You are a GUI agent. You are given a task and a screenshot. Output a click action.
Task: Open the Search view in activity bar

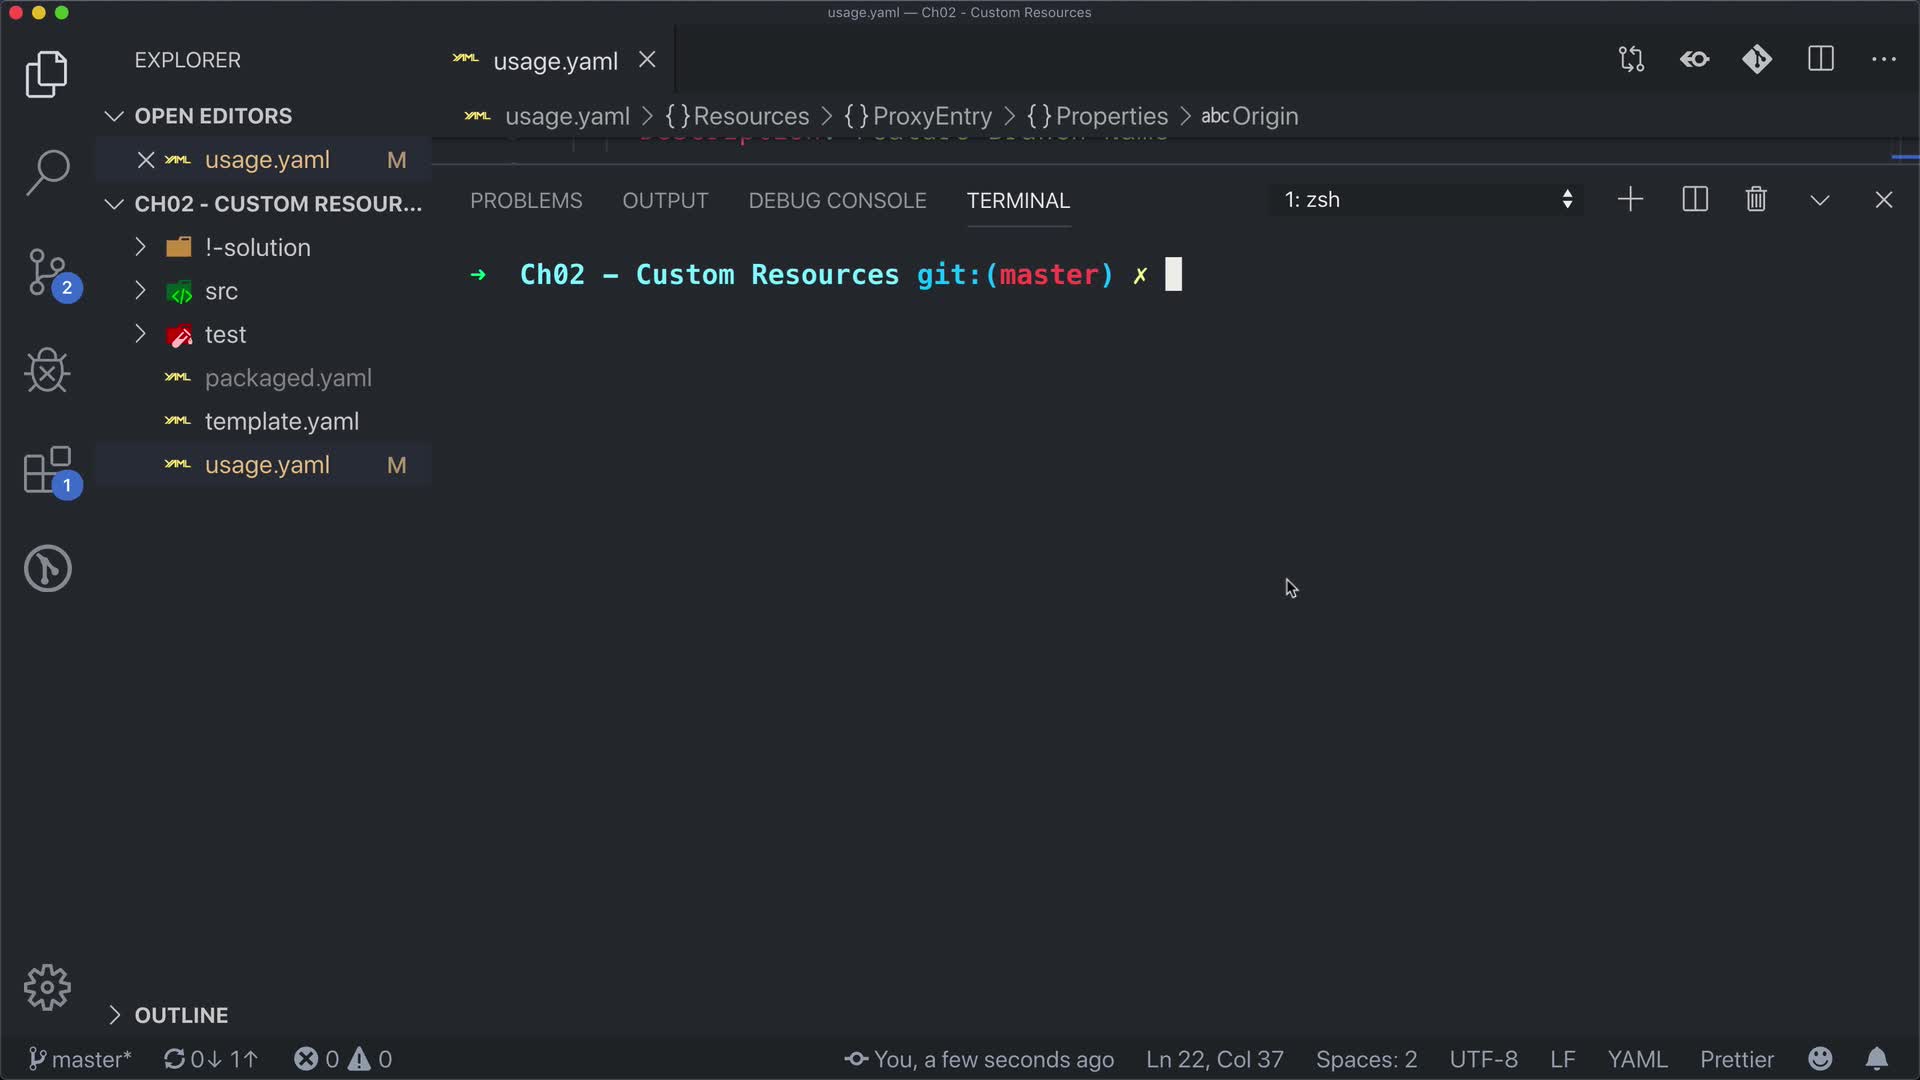point(47,172)
